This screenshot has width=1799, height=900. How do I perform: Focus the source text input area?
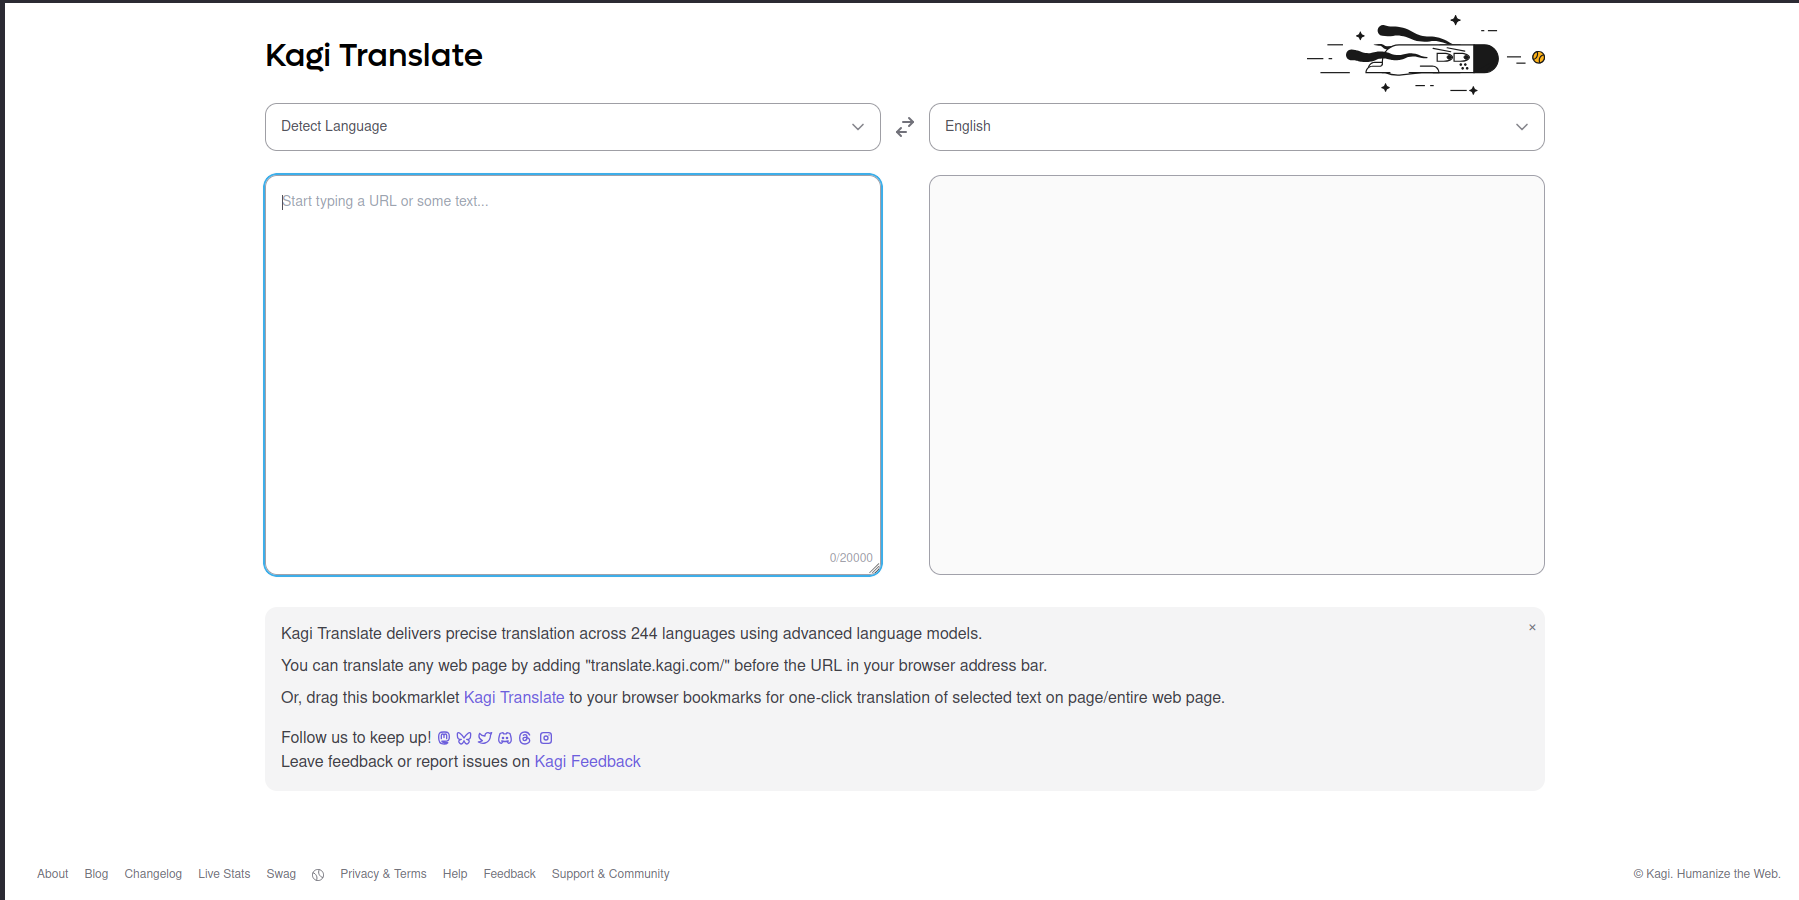tap(572, 375)
